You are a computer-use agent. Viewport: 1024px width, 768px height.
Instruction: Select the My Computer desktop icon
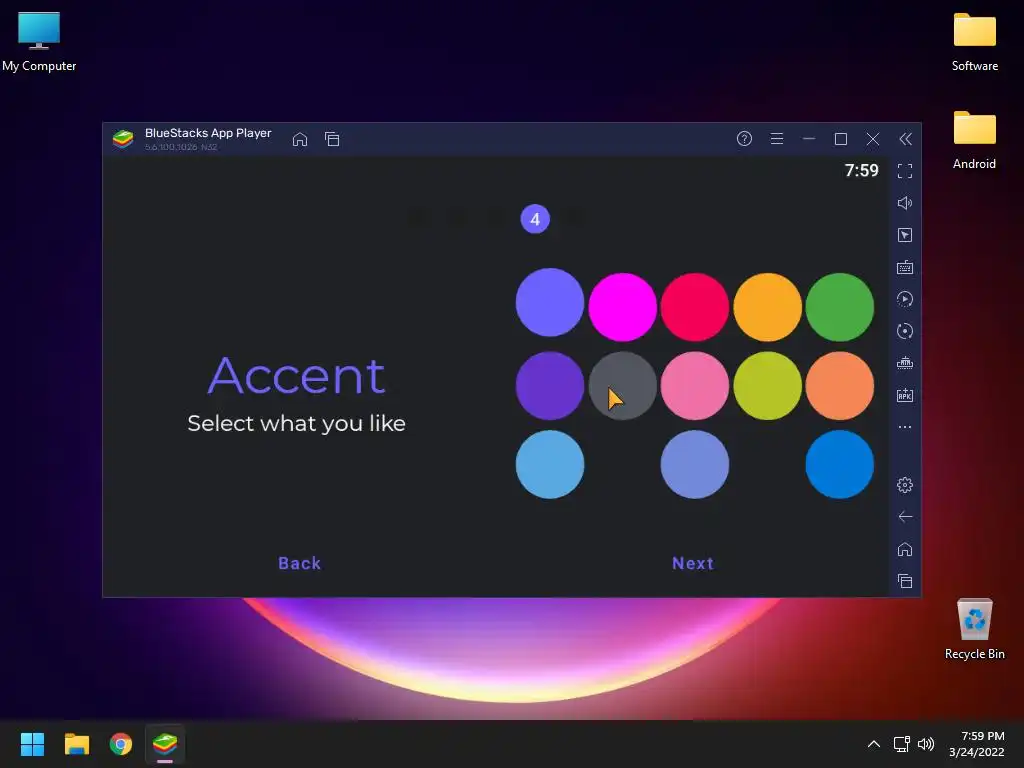tap(39, 42)
